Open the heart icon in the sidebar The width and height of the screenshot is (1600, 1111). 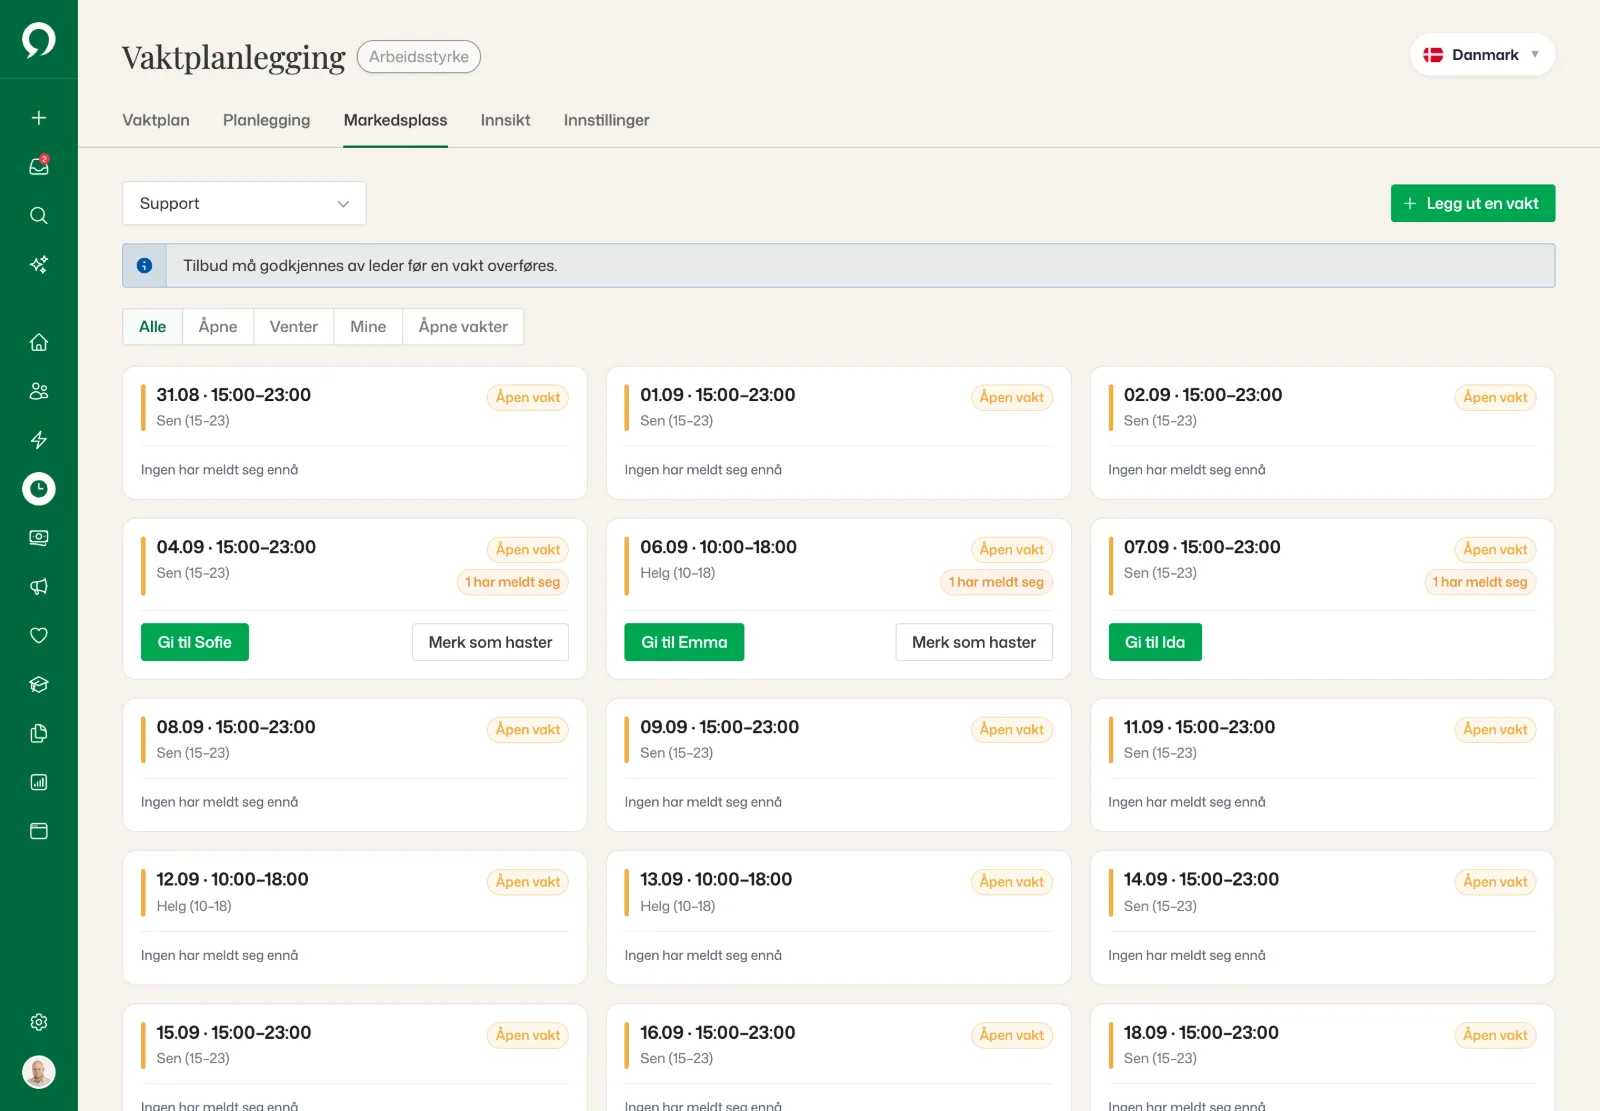pos(39,636)
